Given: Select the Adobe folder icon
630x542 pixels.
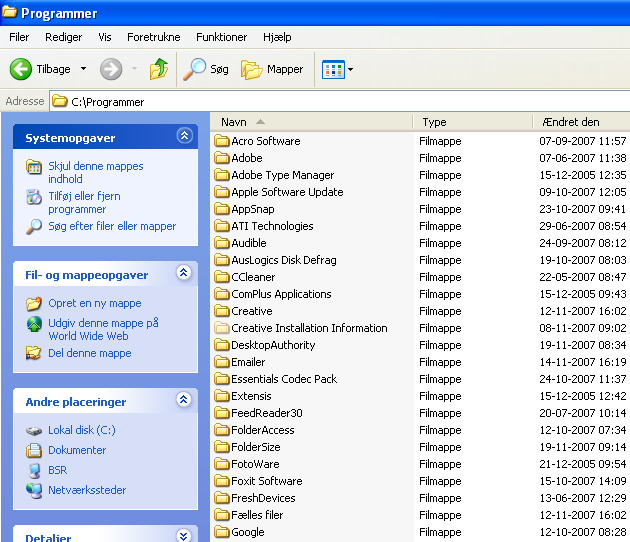Looking at the screenshot, I should click(x=221, y=158).
